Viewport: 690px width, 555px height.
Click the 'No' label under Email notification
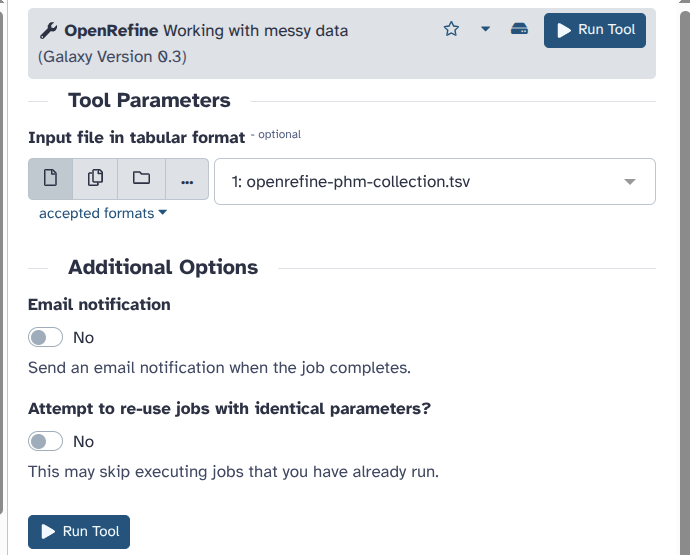pyautogui.click(x=84, y=338)
